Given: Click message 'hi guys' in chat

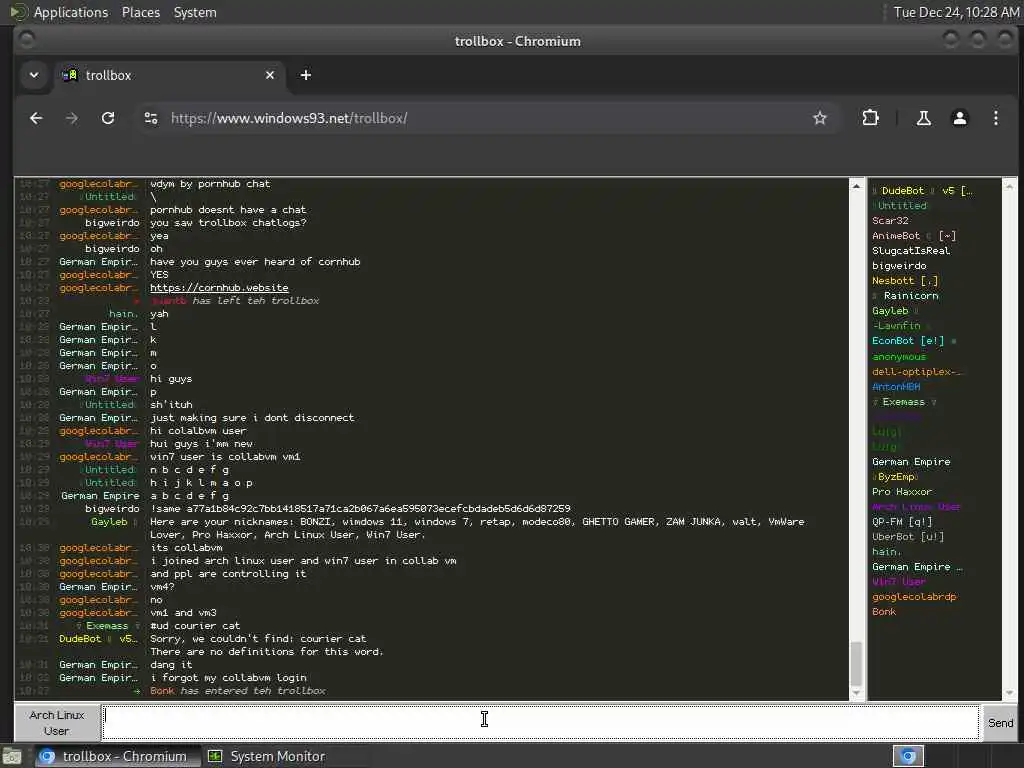Looking at the screenshot, I should [x=170, y=379].
